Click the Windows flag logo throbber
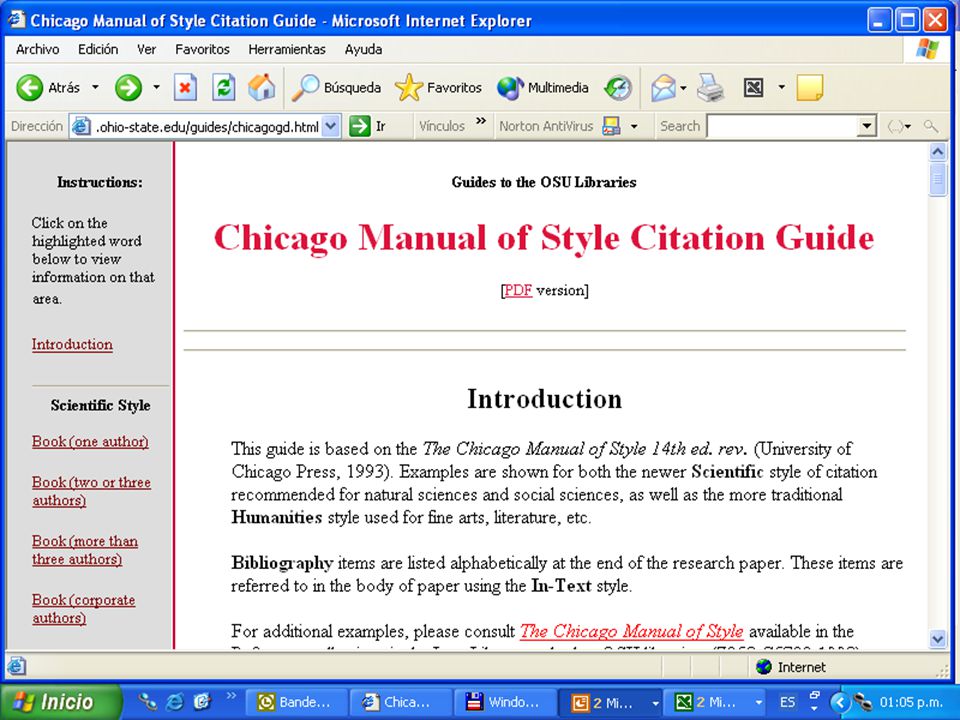The image size is (960, 720). tap(927, 50)
